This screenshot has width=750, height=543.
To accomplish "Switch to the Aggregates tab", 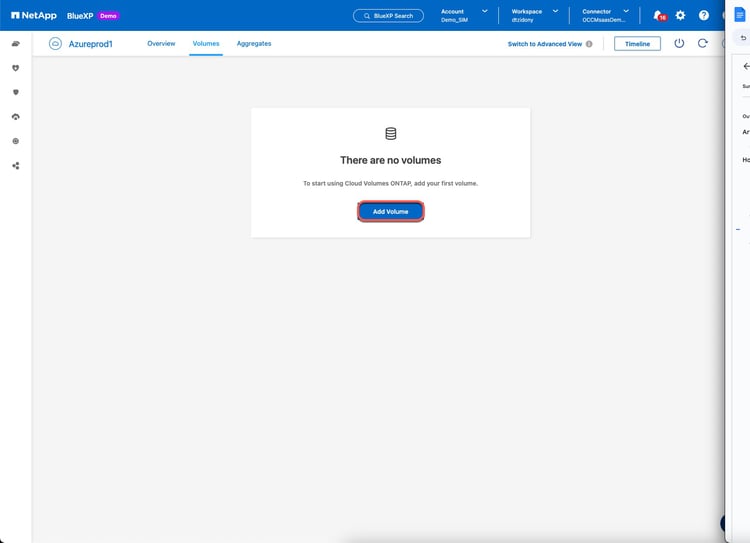I will [254, 44].
